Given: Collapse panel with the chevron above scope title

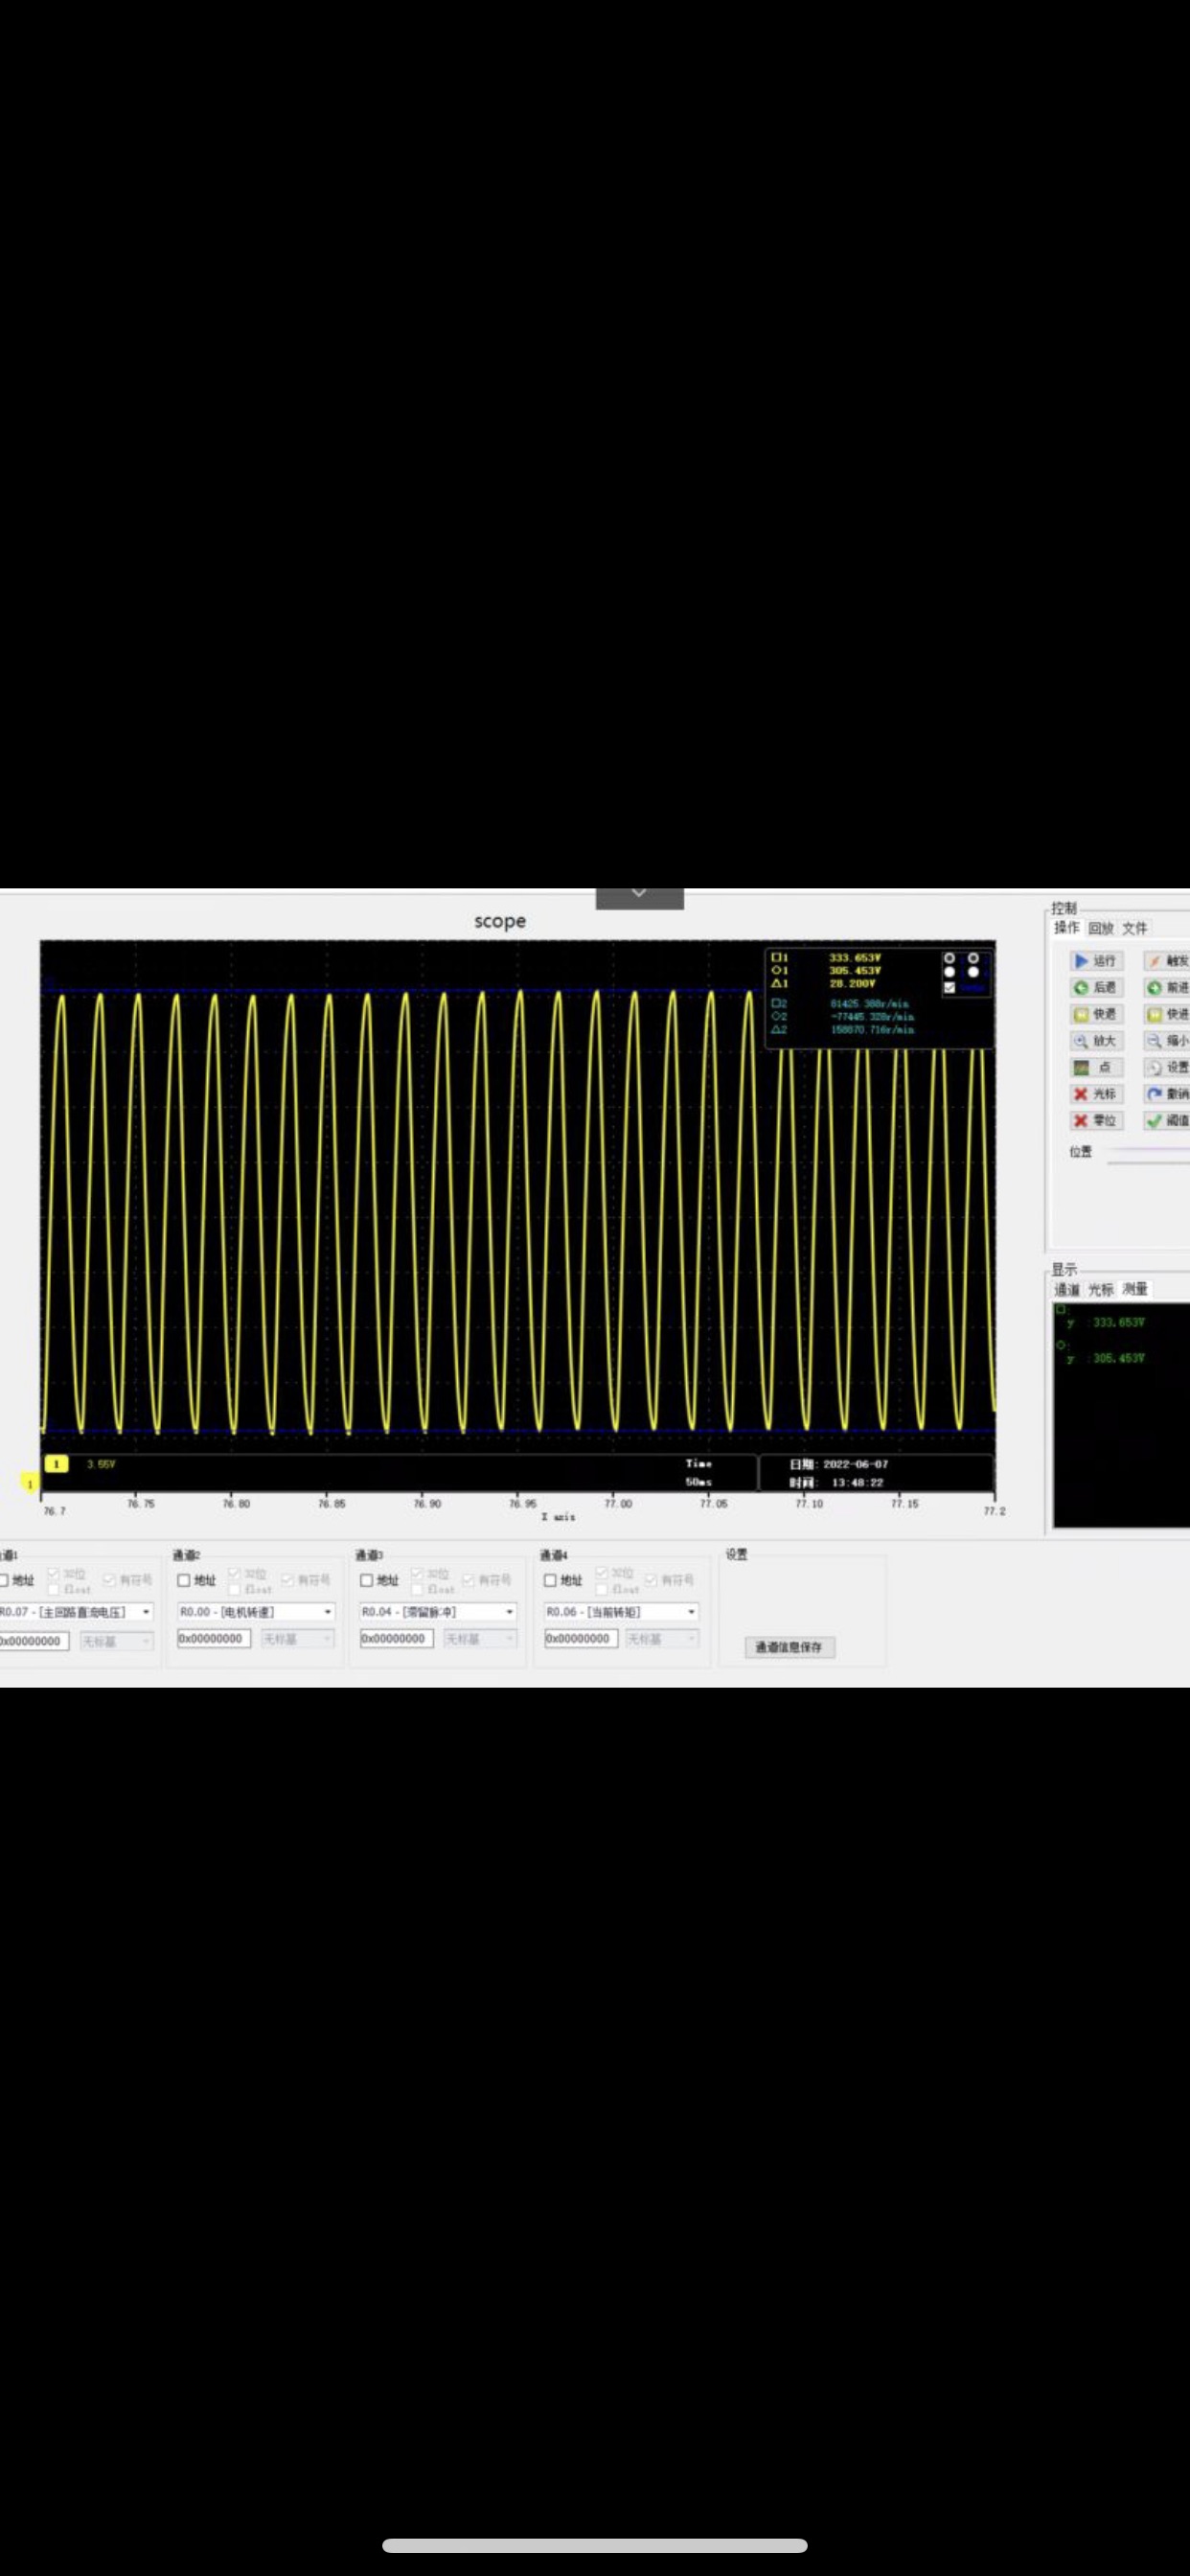Looking at the screenshot, I should 640,898.
